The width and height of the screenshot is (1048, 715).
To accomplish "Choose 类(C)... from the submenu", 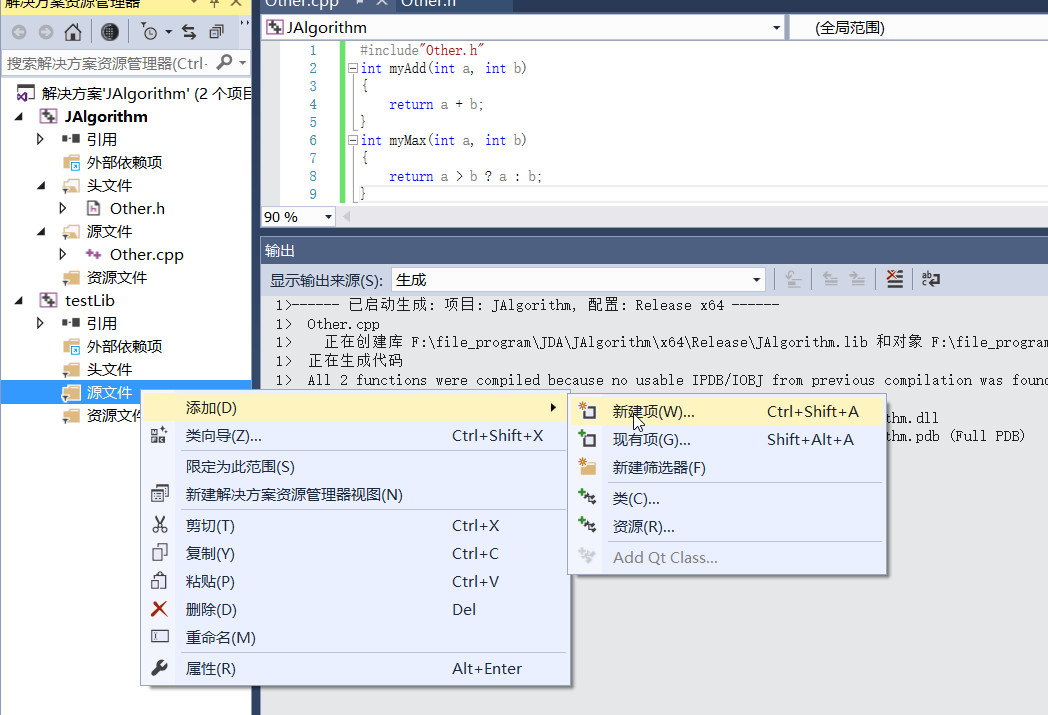I will pos(727,498).
